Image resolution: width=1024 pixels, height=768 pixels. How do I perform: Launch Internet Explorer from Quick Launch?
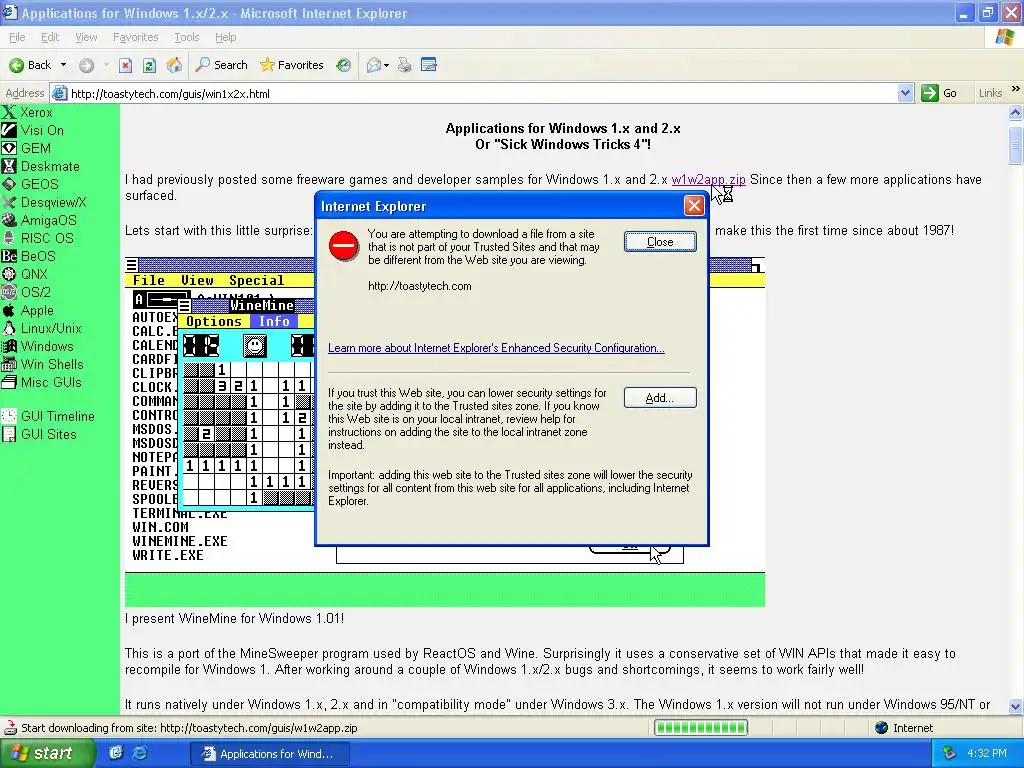click(140, 753)
